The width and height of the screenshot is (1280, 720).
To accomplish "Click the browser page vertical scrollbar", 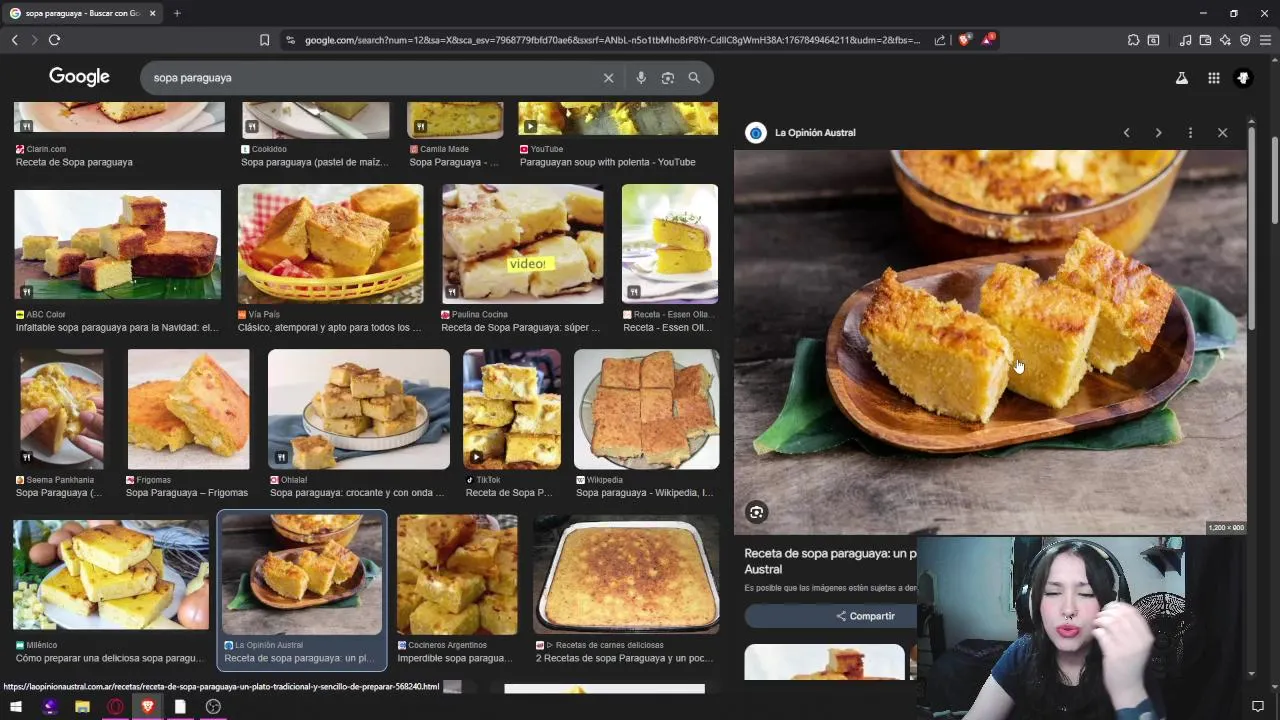I will (x=1275, y=180).
